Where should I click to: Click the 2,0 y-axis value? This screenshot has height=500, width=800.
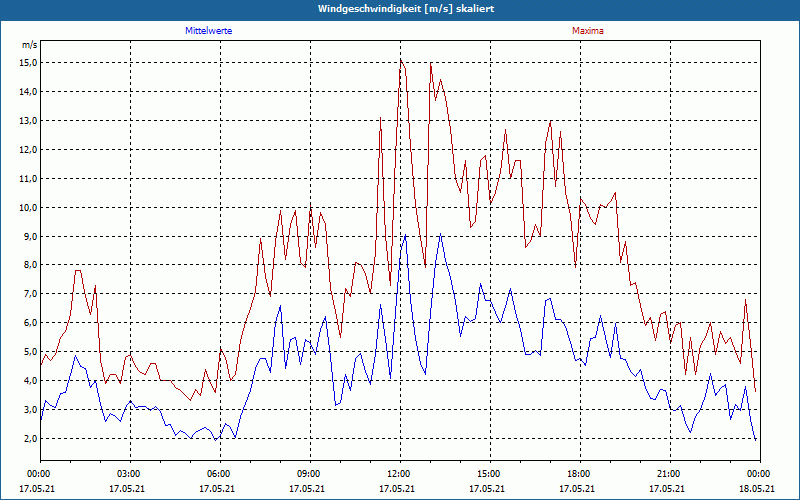click(x=31, y=439)
